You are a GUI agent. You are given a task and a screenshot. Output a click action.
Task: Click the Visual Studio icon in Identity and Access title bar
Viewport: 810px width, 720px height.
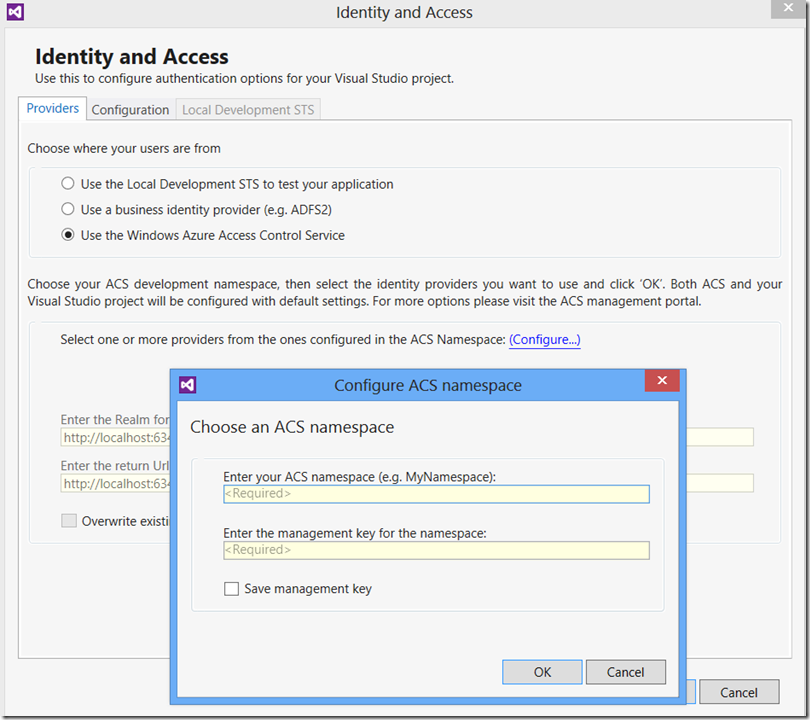(15, 12)
